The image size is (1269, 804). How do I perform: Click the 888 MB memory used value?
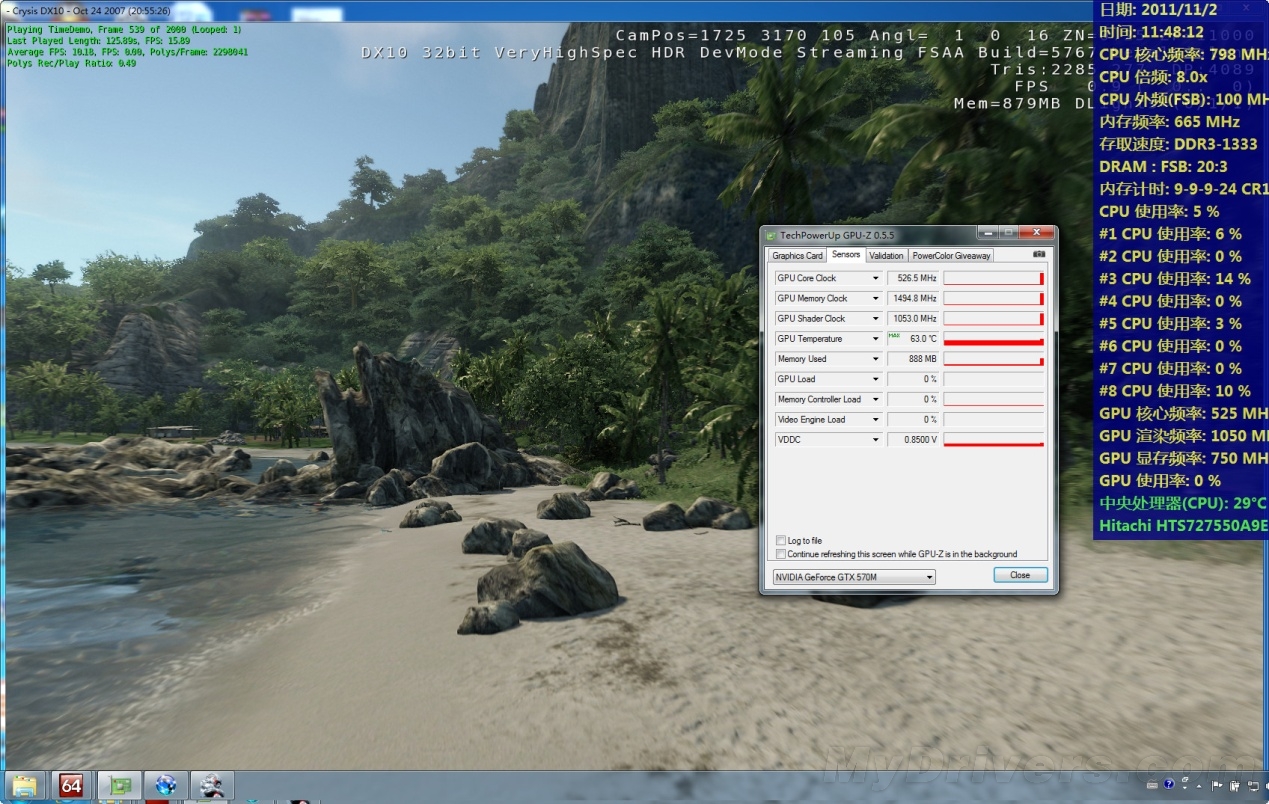point(913,359)
